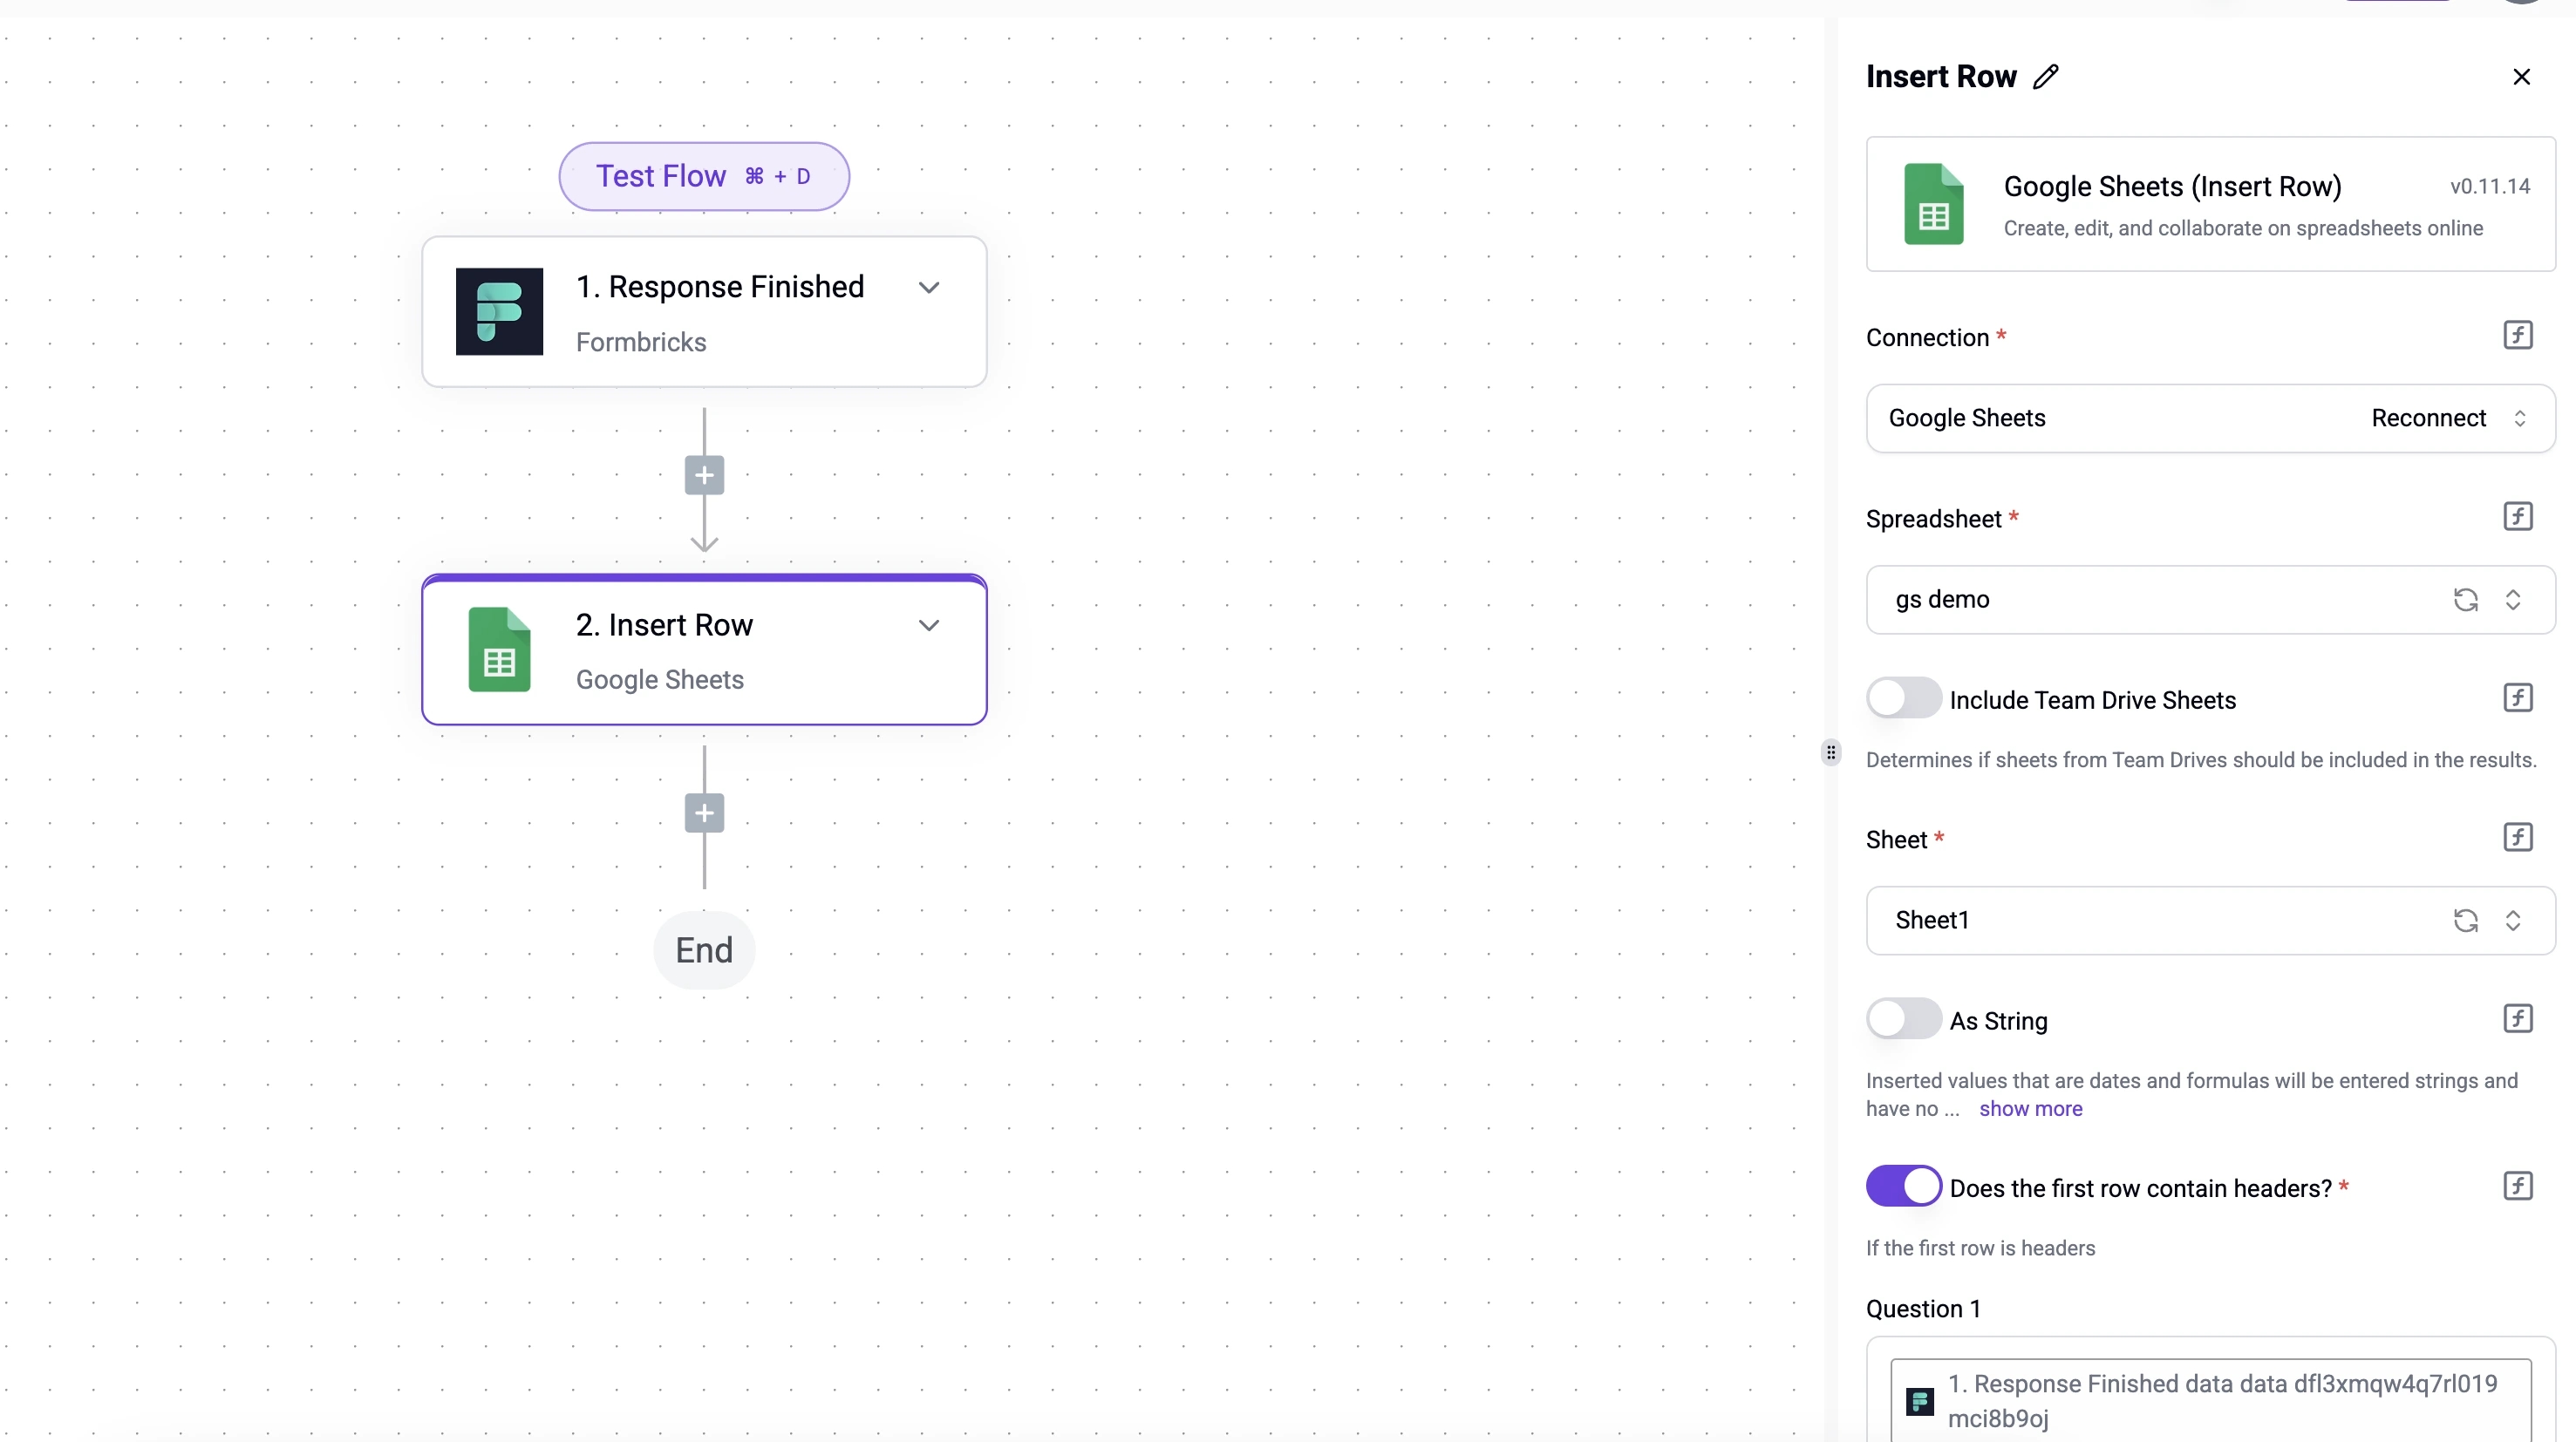The height and width of the screenshot is (1442, 2576).
Task: Open the gs demo Spreadsheet dropdown
Action: click(2210, 599)
